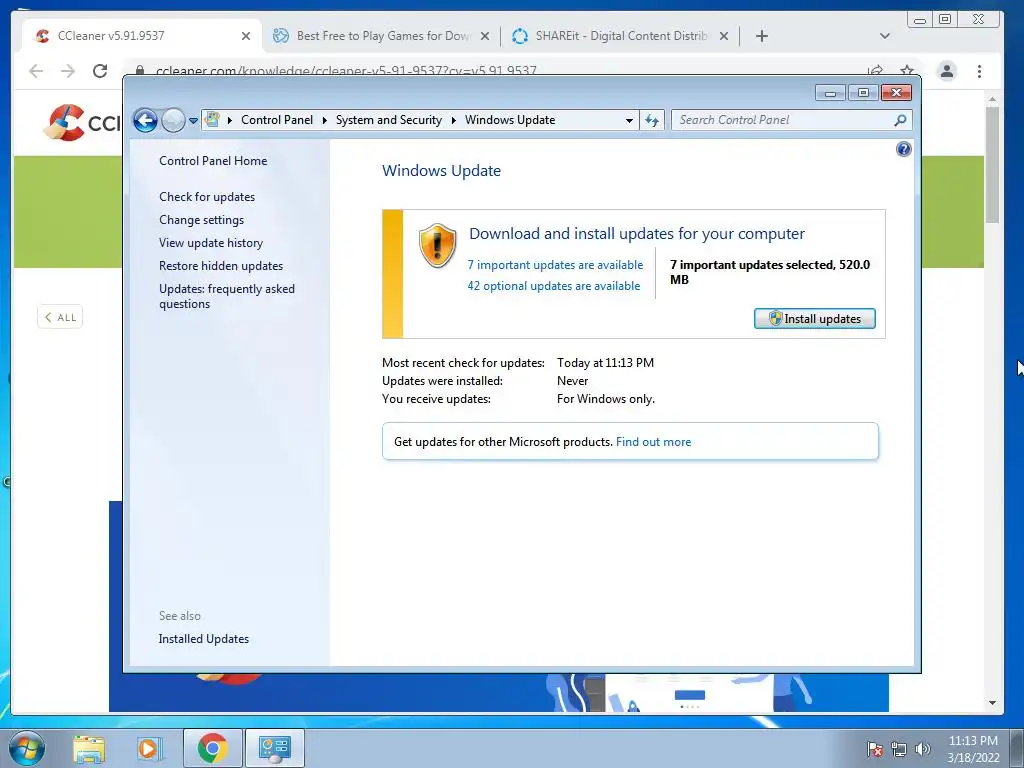Image resolution: width=1024 pixels, height=768 pixels.
Task: Click the CCleaner logo on webpage
Action: (x=83, y=122)
